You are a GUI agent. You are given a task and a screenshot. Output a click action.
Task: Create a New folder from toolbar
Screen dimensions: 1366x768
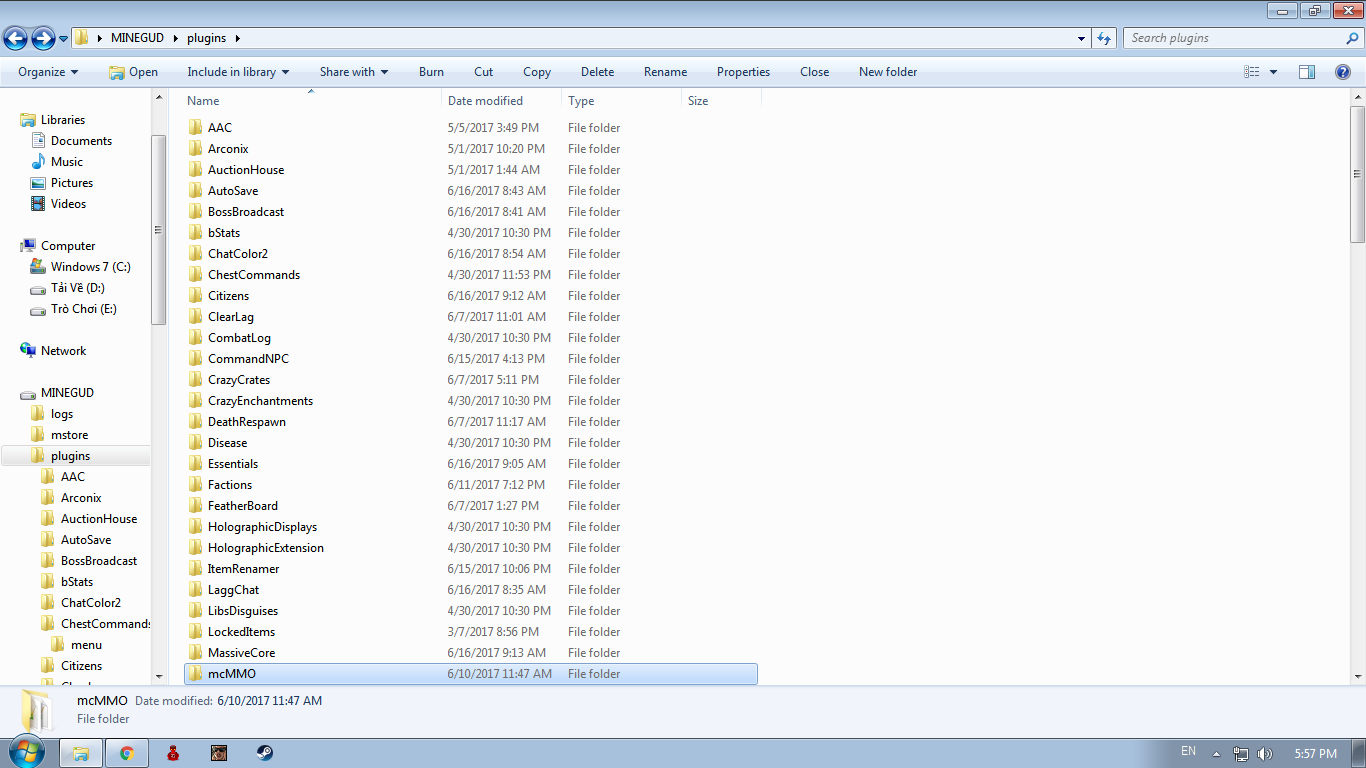(x=888, y=72)
